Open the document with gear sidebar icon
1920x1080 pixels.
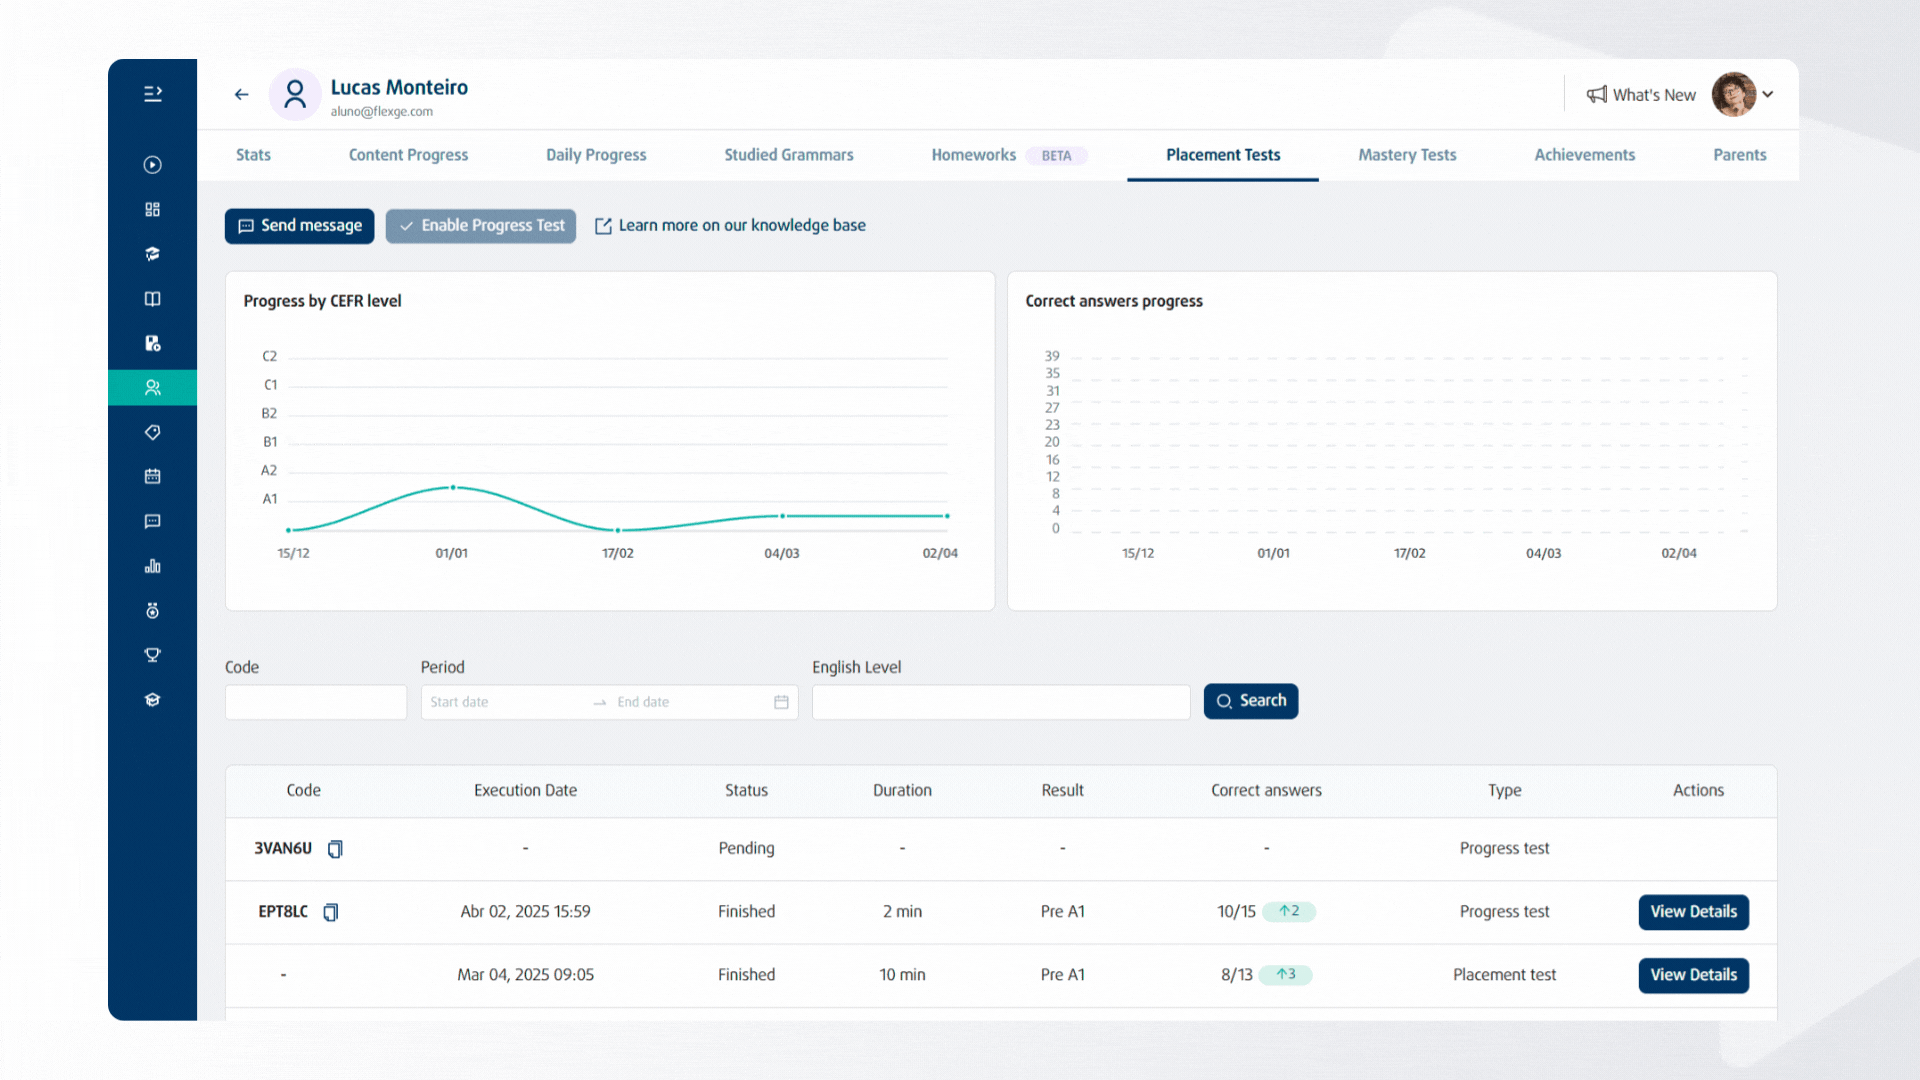click(153, 343)
